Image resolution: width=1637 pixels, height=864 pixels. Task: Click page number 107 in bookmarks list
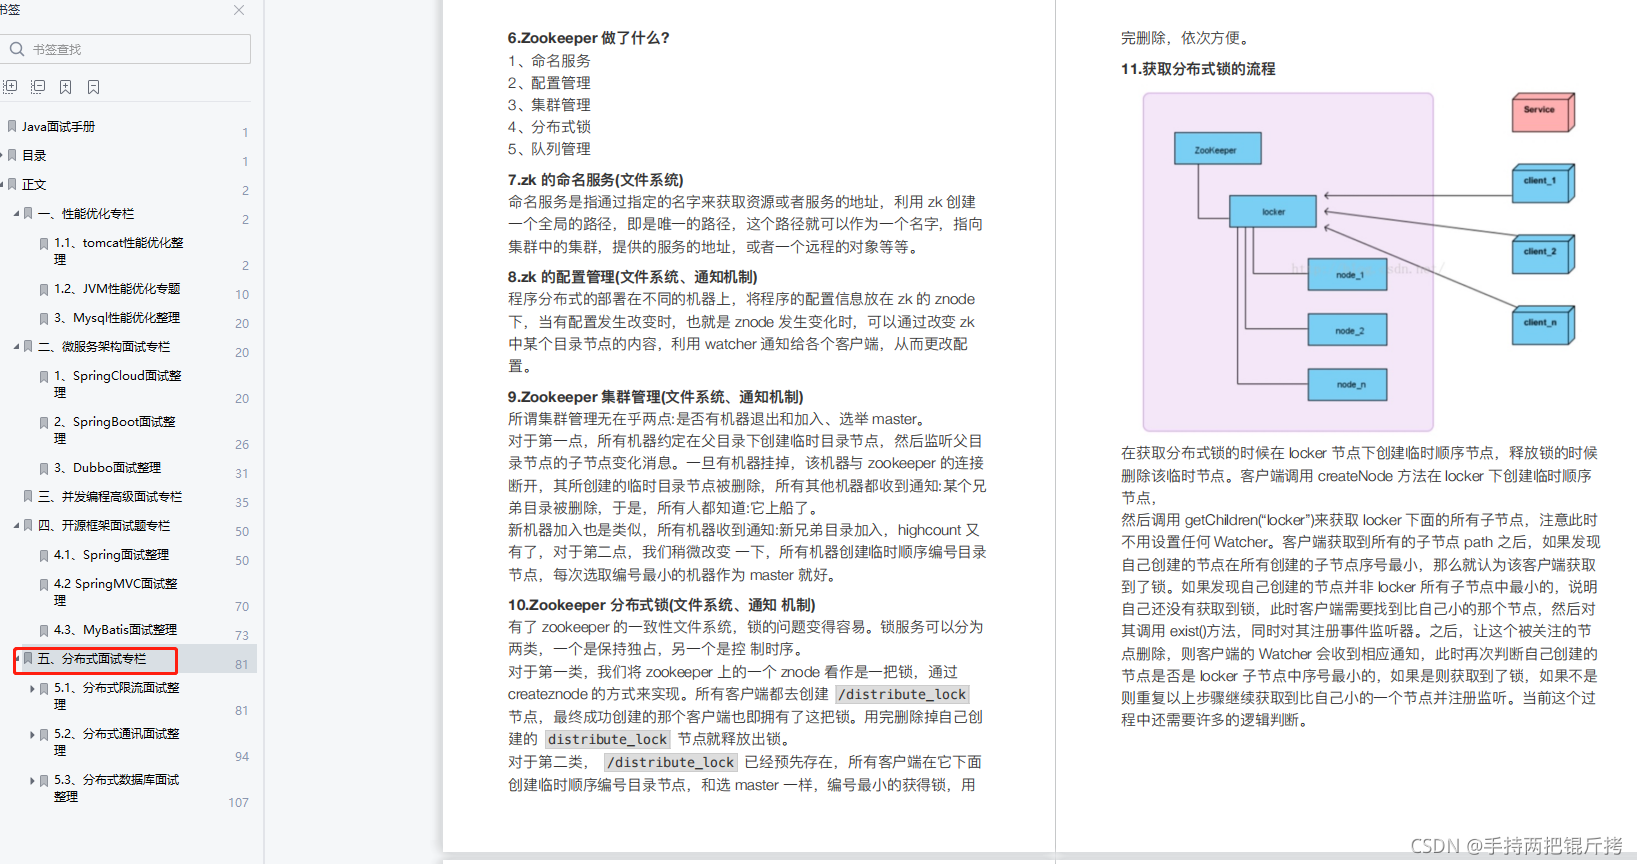pos(238,803)
